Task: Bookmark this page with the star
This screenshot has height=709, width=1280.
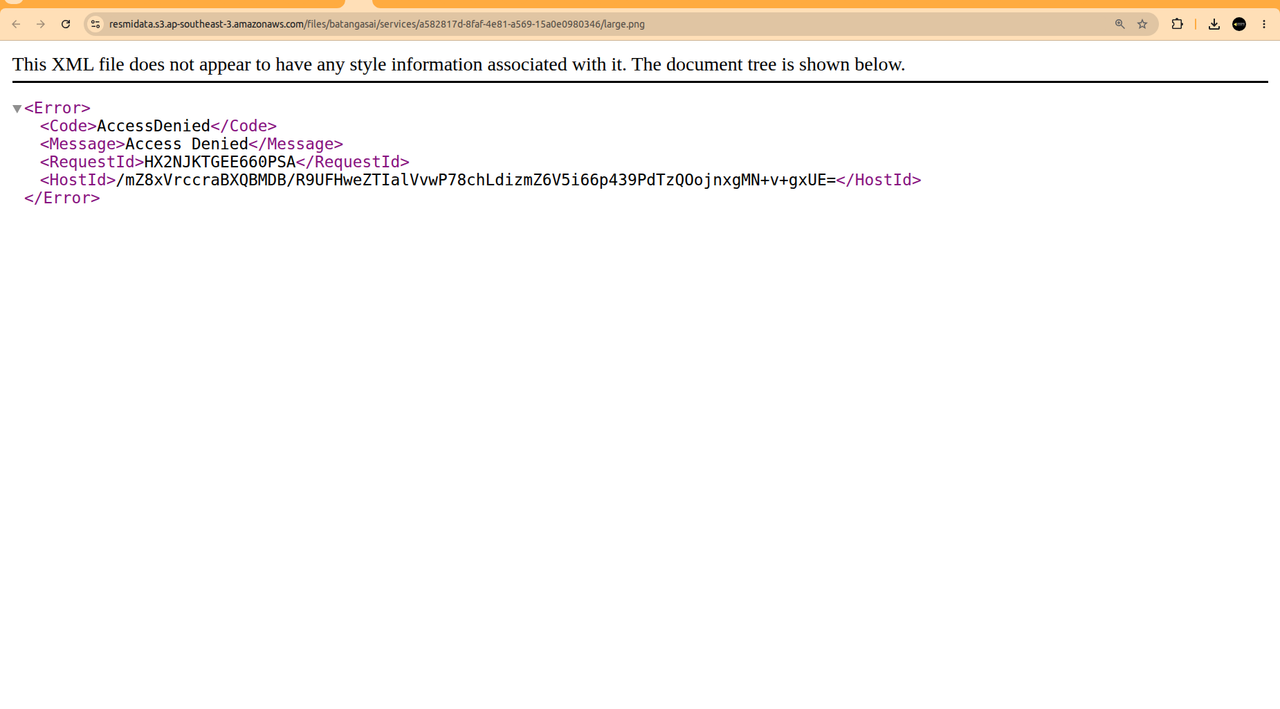Action: tap(1142, 24)
